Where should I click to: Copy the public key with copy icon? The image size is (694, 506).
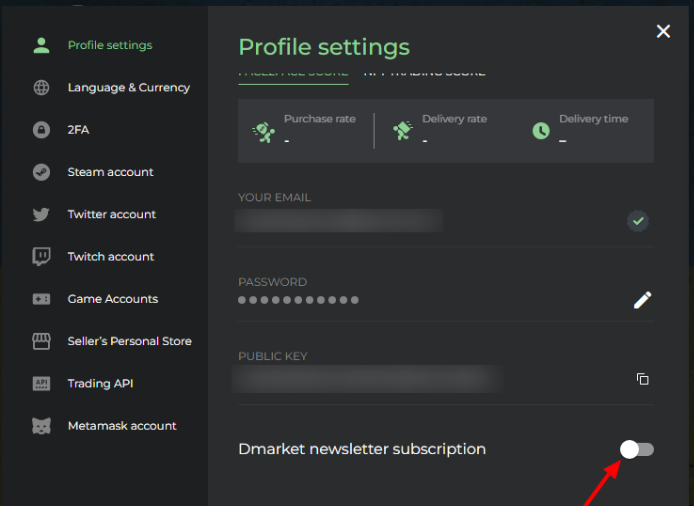click(642, 379)
